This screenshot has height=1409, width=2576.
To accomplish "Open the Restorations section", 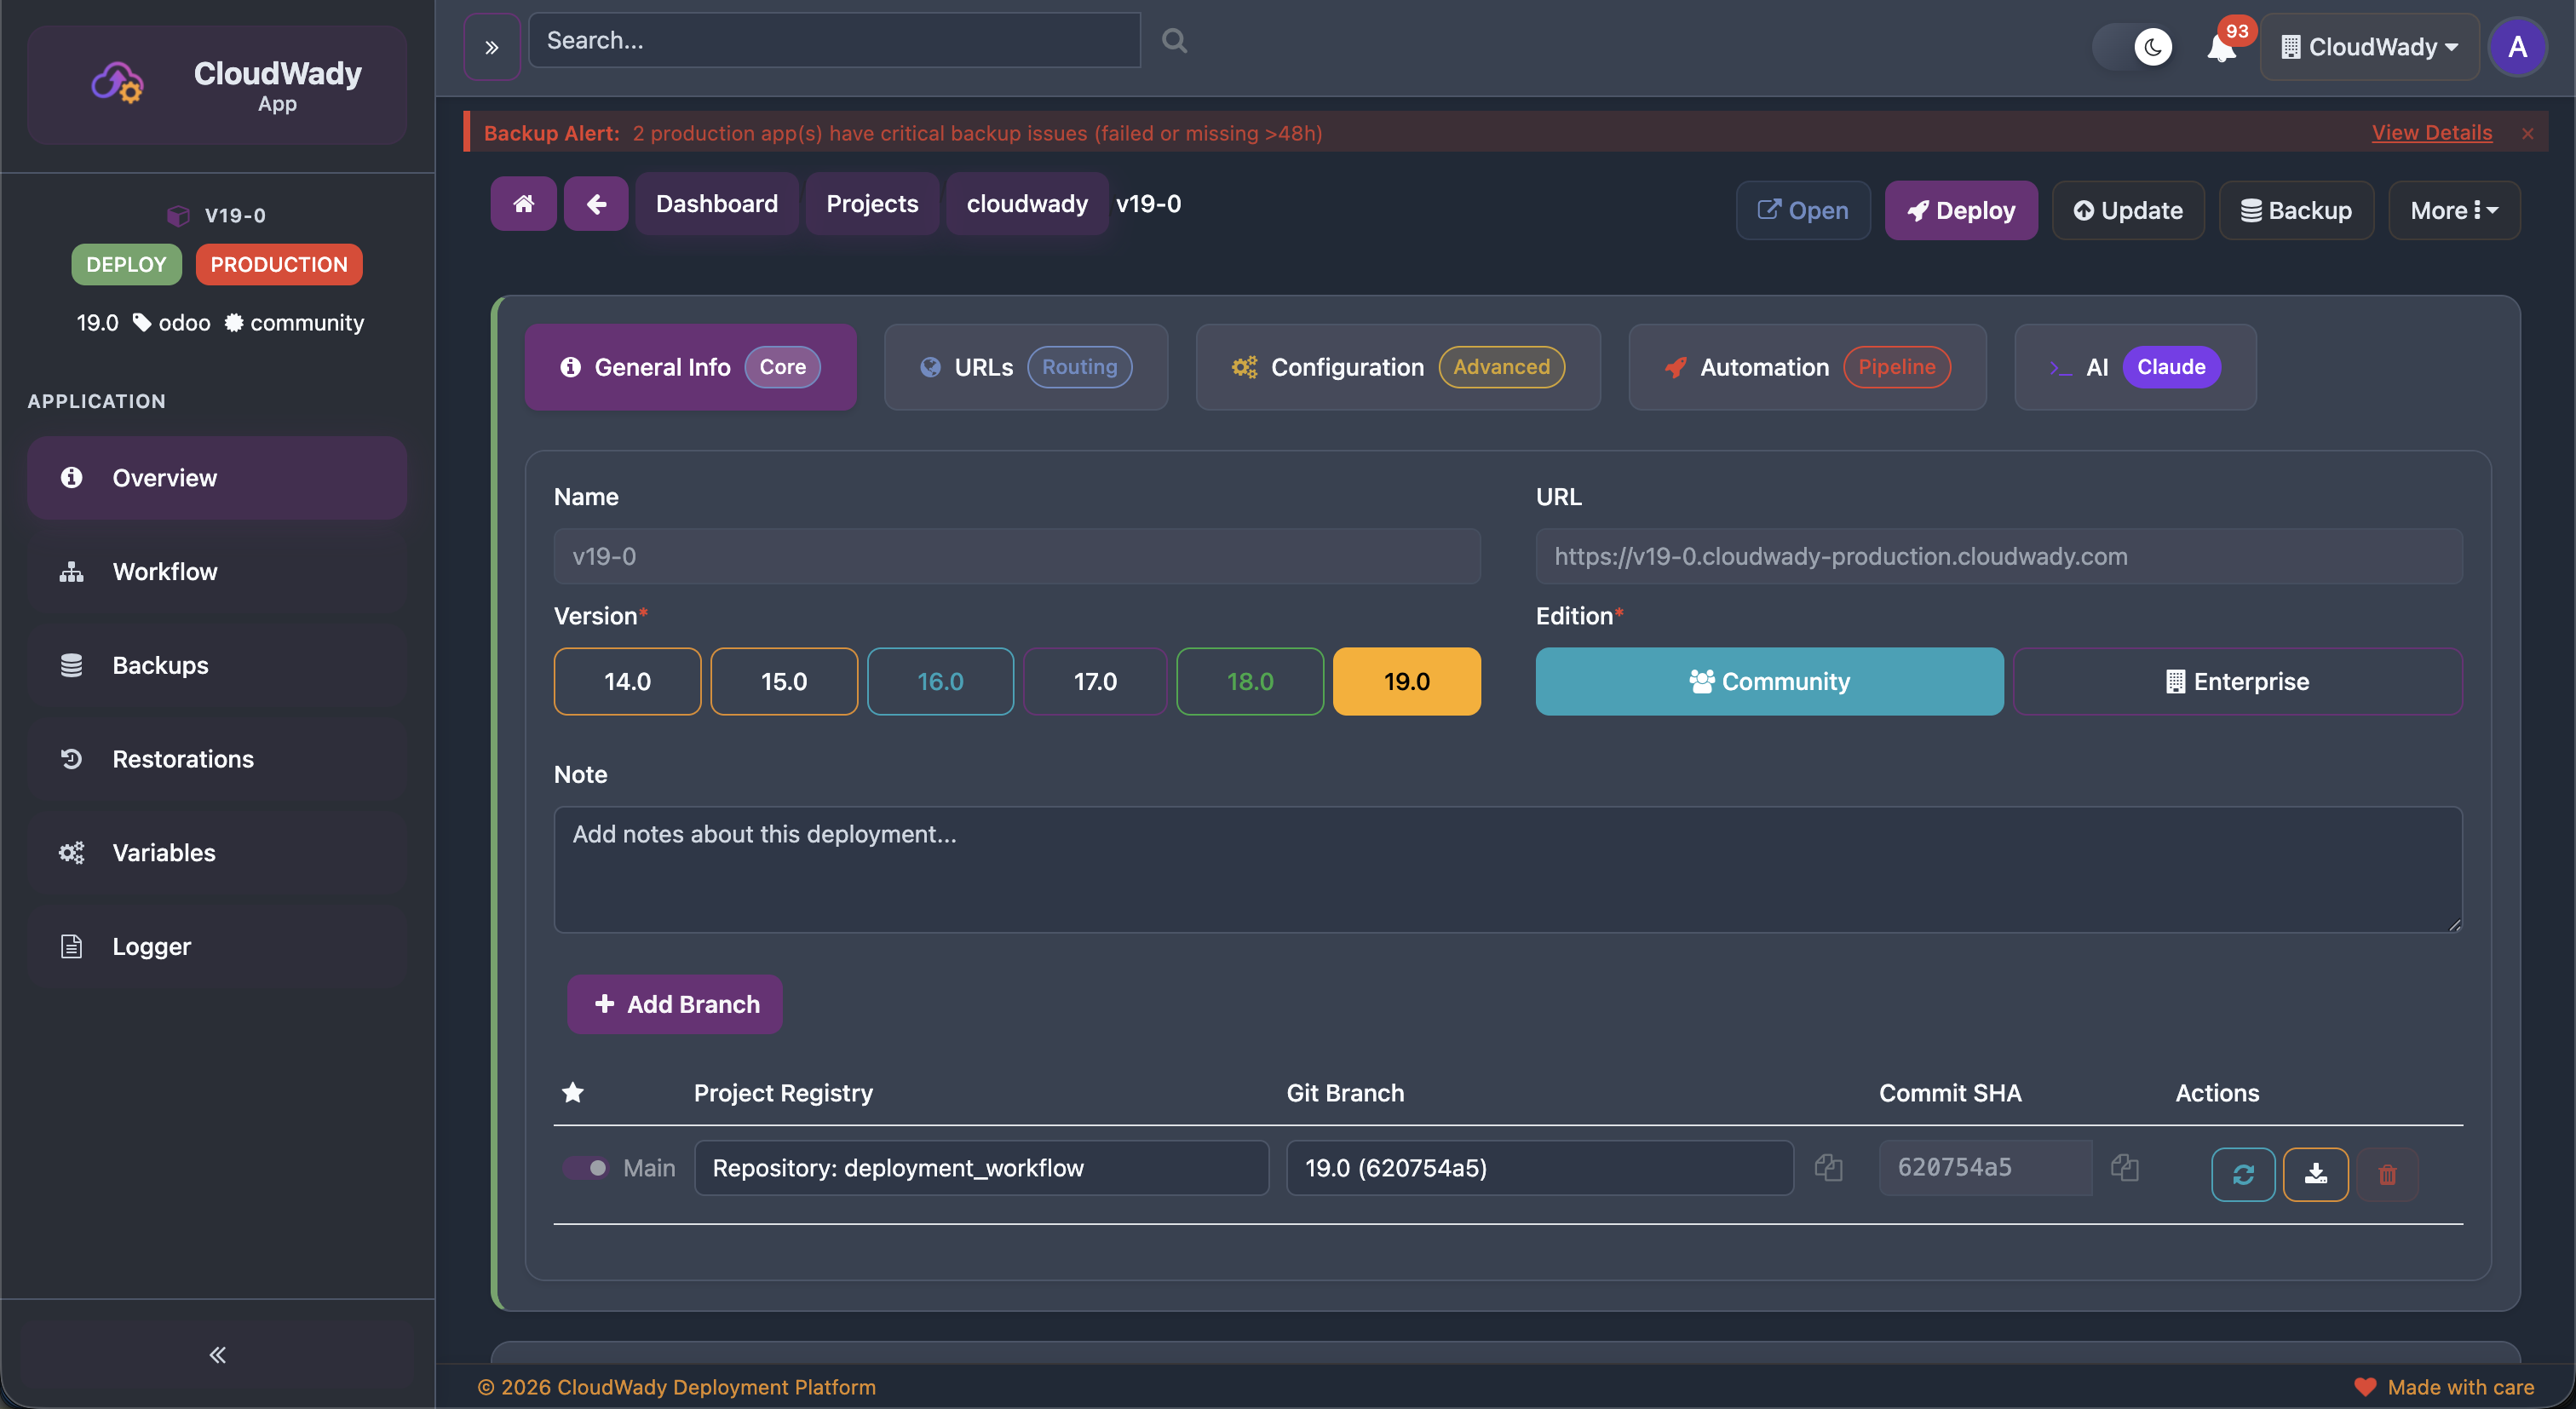I will (x=183, y=758).
